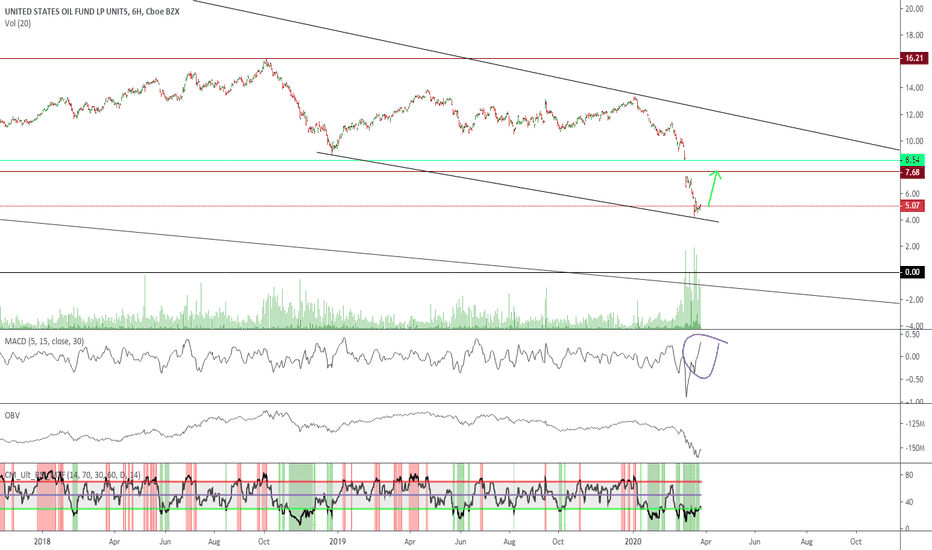Select the 16.21 red price label
This screenshot has width=932, height=550.
click(914, 58)
